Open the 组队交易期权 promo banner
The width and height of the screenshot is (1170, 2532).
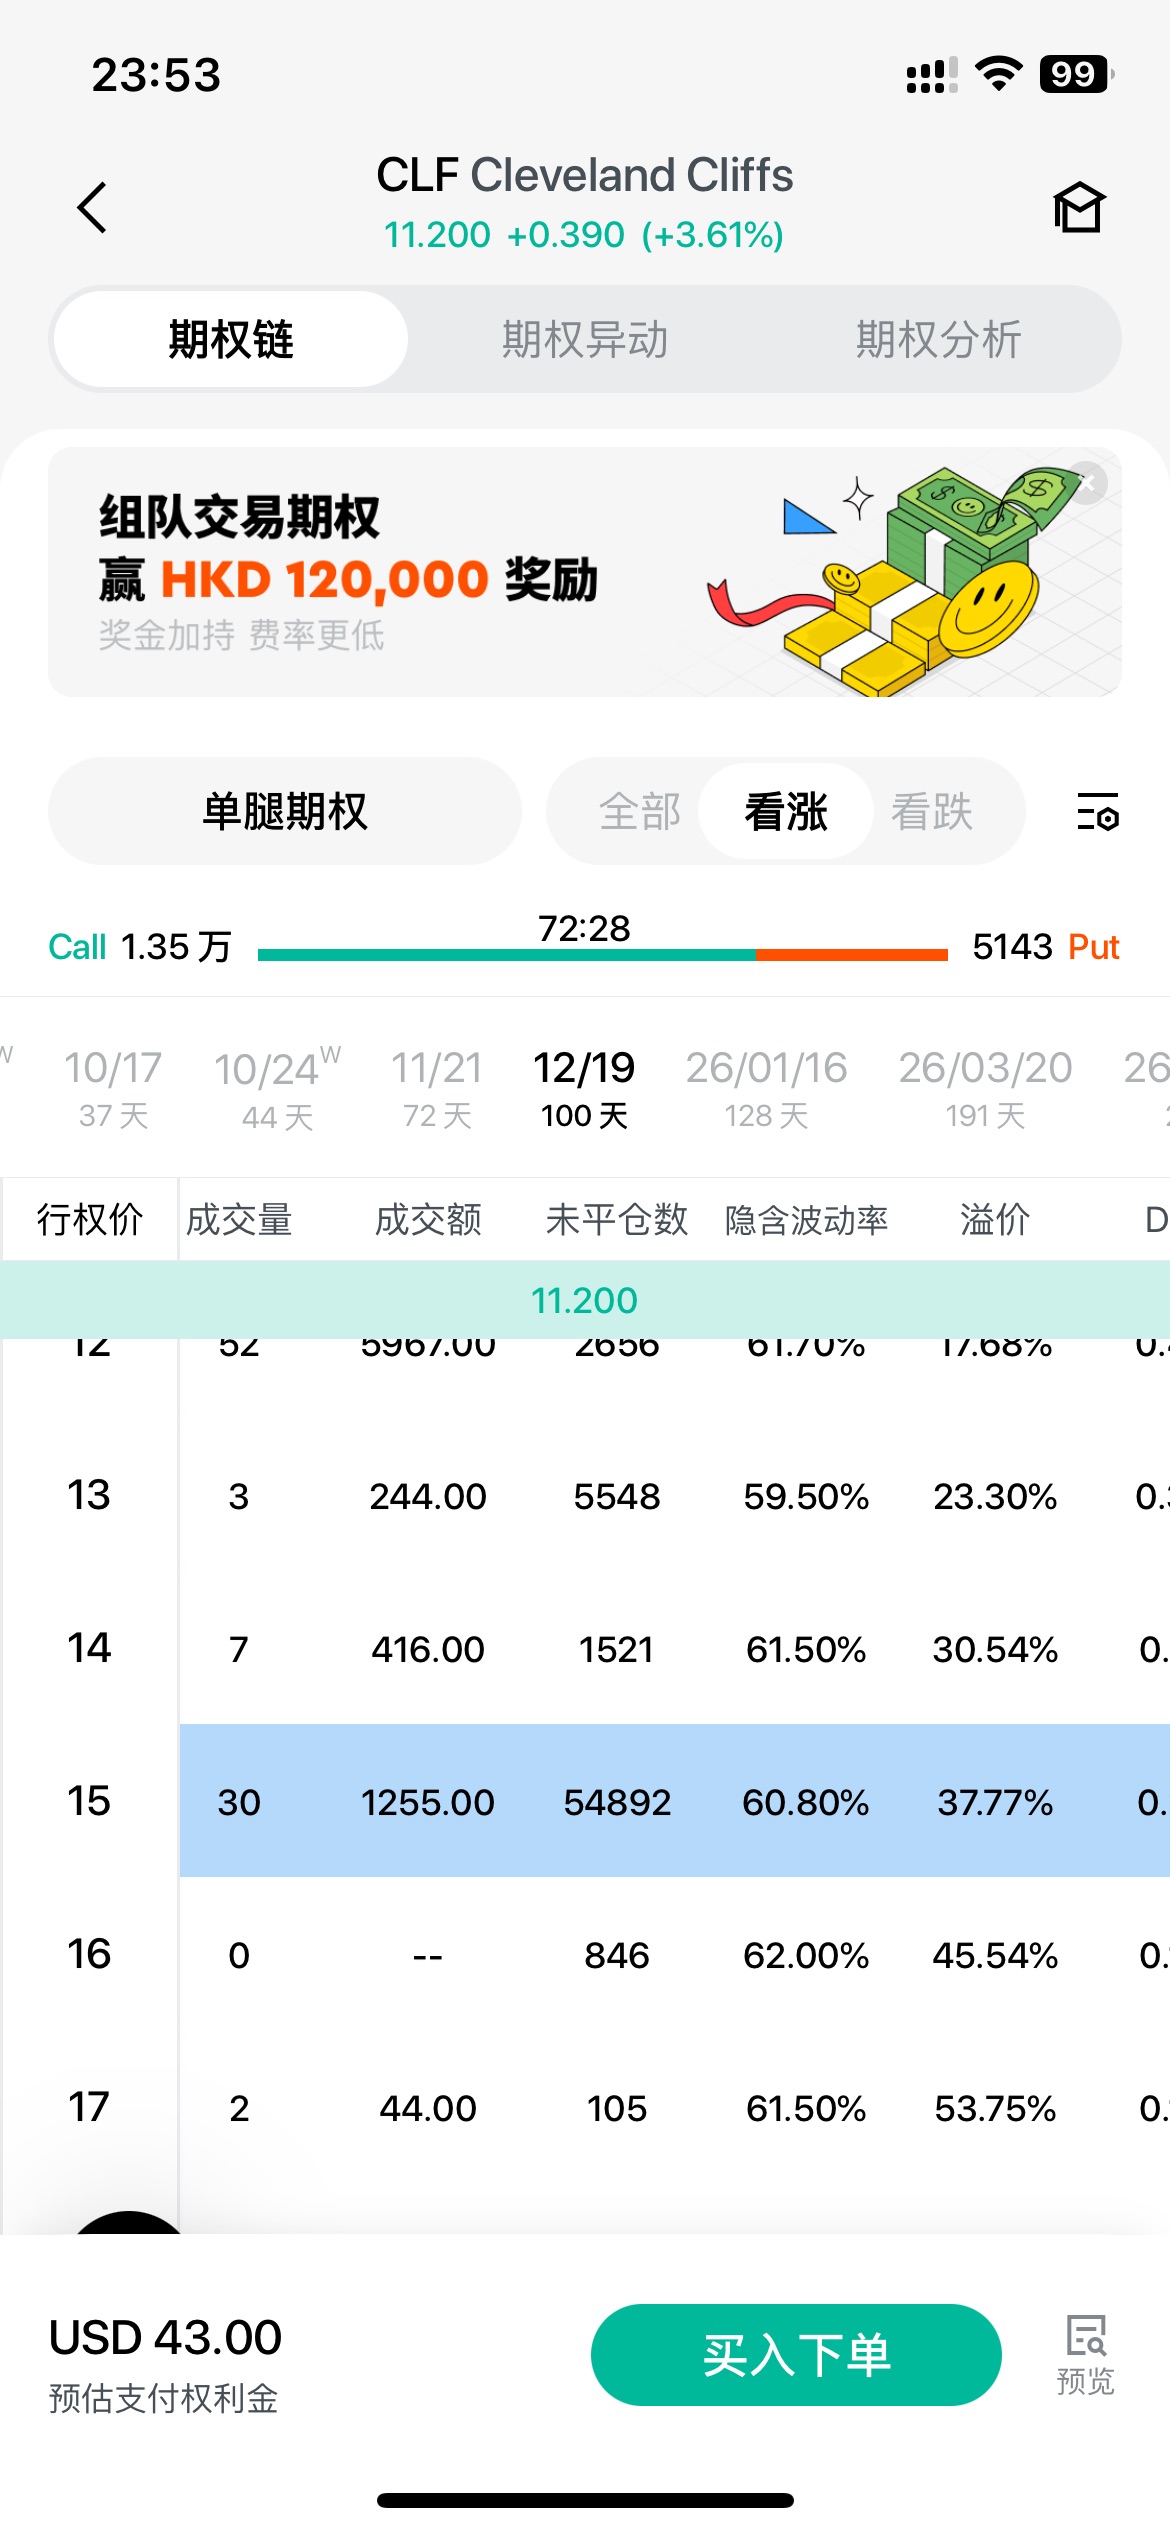coord(585,572)
